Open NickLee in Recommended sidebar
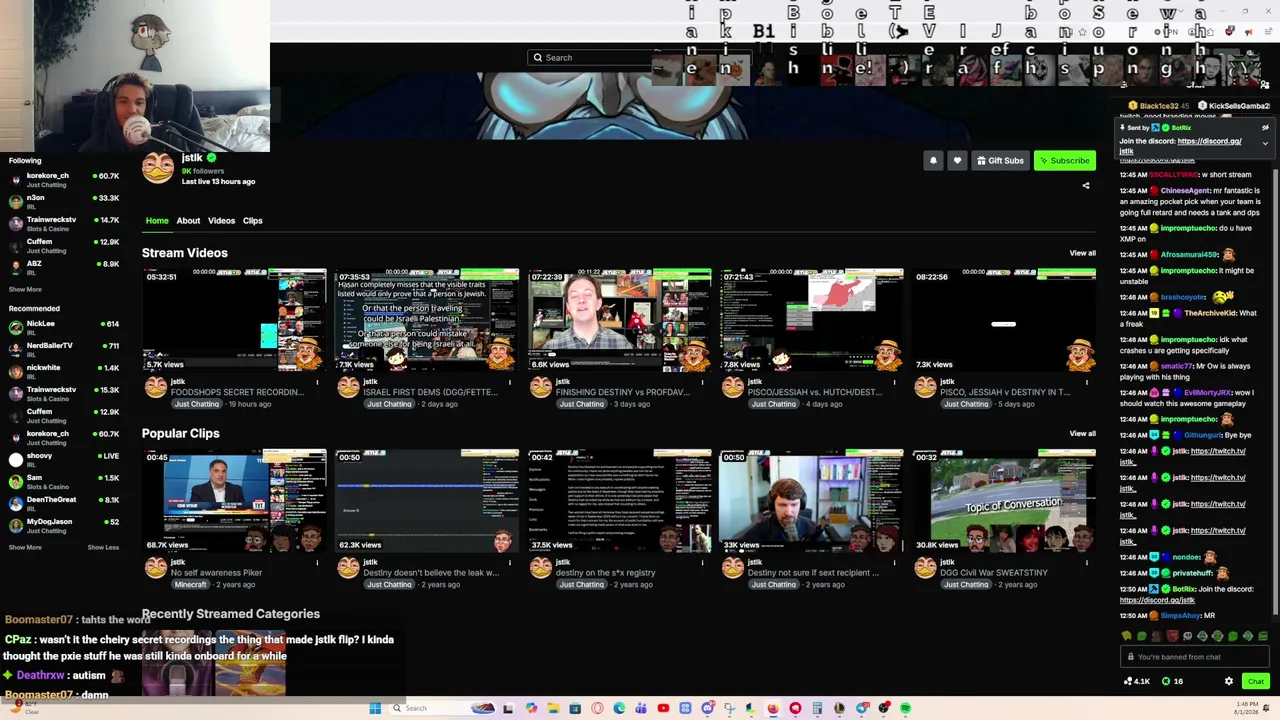This screenshot has height=720, width=1280. [x=63, y=328]
